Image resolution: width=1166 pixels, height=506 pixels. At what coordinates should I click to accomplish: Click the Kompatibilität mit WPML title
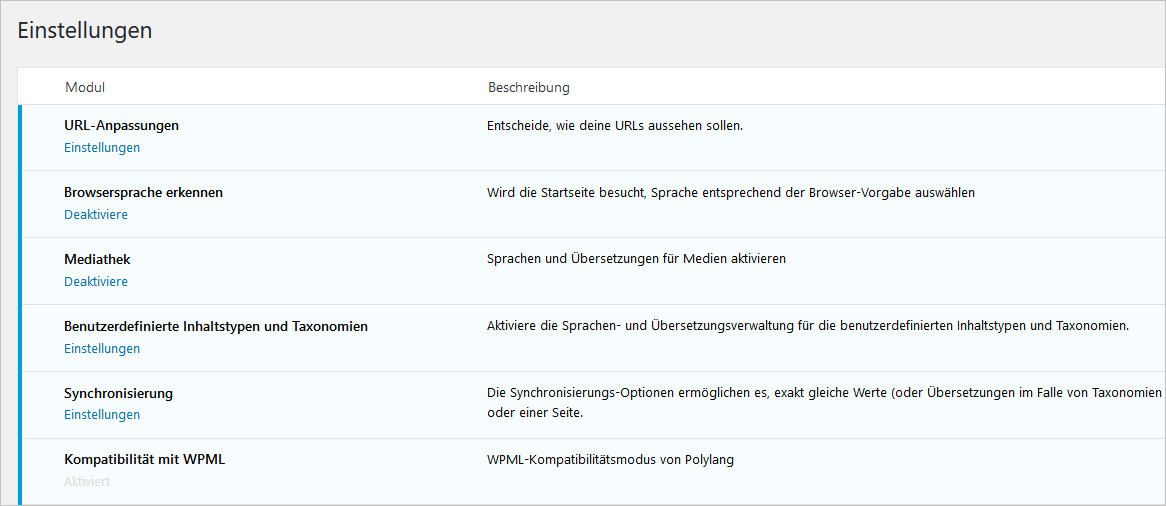pos(145,460)
